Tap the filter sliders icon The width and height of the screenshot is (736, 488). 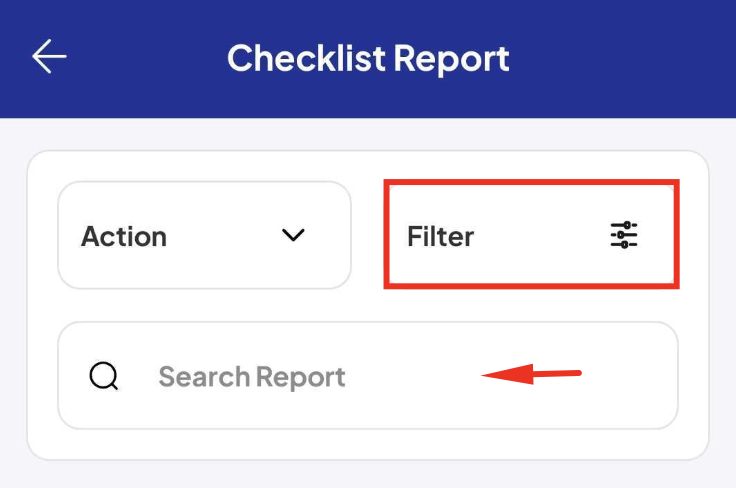pos(624,235)
